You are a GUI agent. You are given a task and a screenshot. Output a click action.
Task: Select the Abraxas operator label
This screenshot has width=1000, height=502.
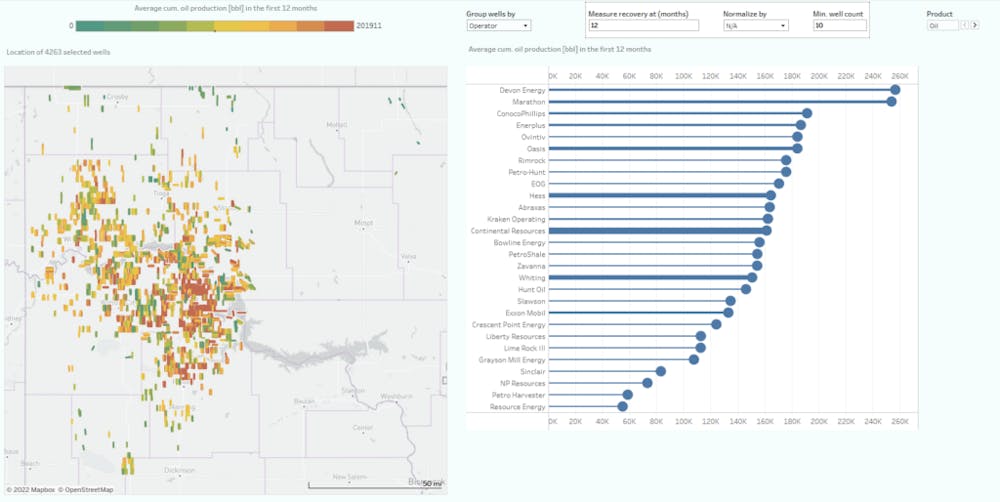[532, 207]
